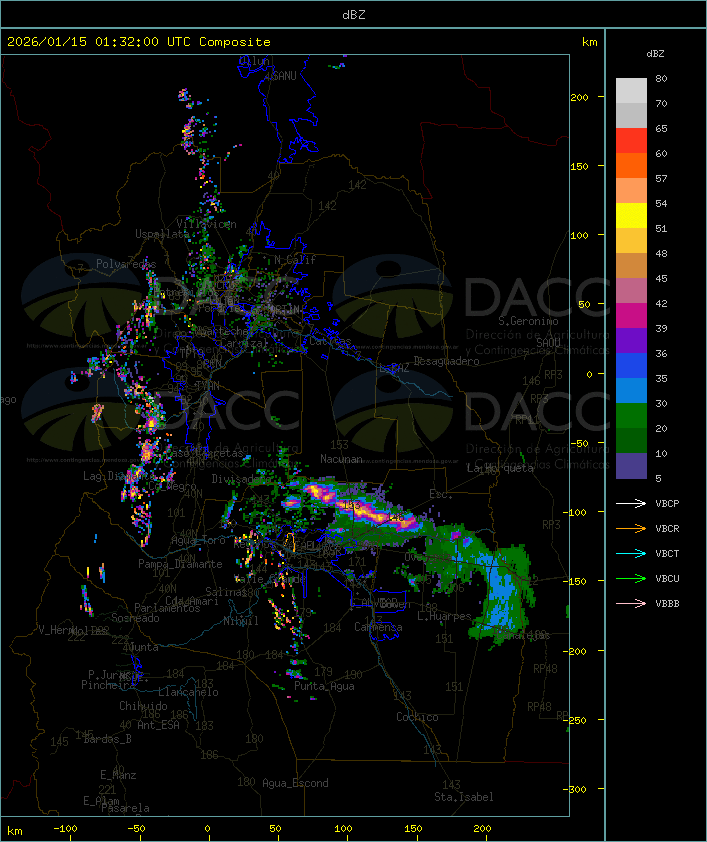Click the Sta.Isabel label on the map
The height and width of the screenshot is (842, 707).
click(x=463, y=797)
